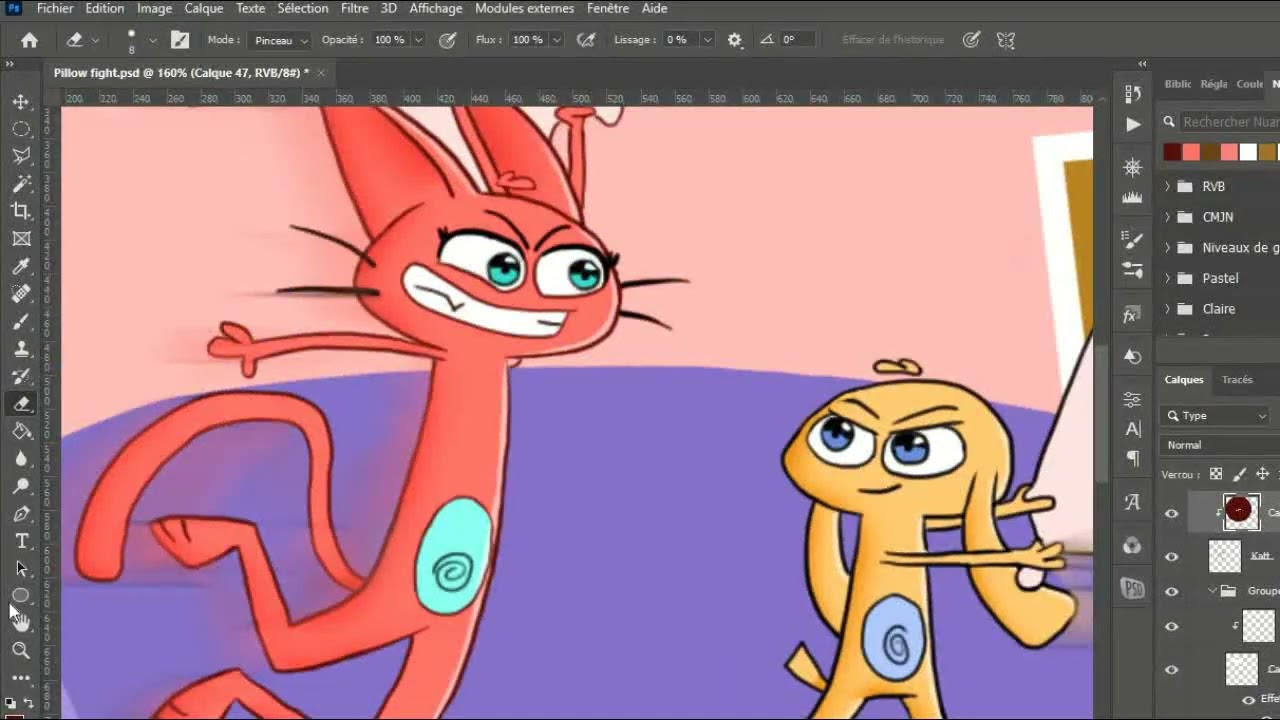1280x720 pixels.
Task: Click the dark red recent swatch
Action: 1172,152
